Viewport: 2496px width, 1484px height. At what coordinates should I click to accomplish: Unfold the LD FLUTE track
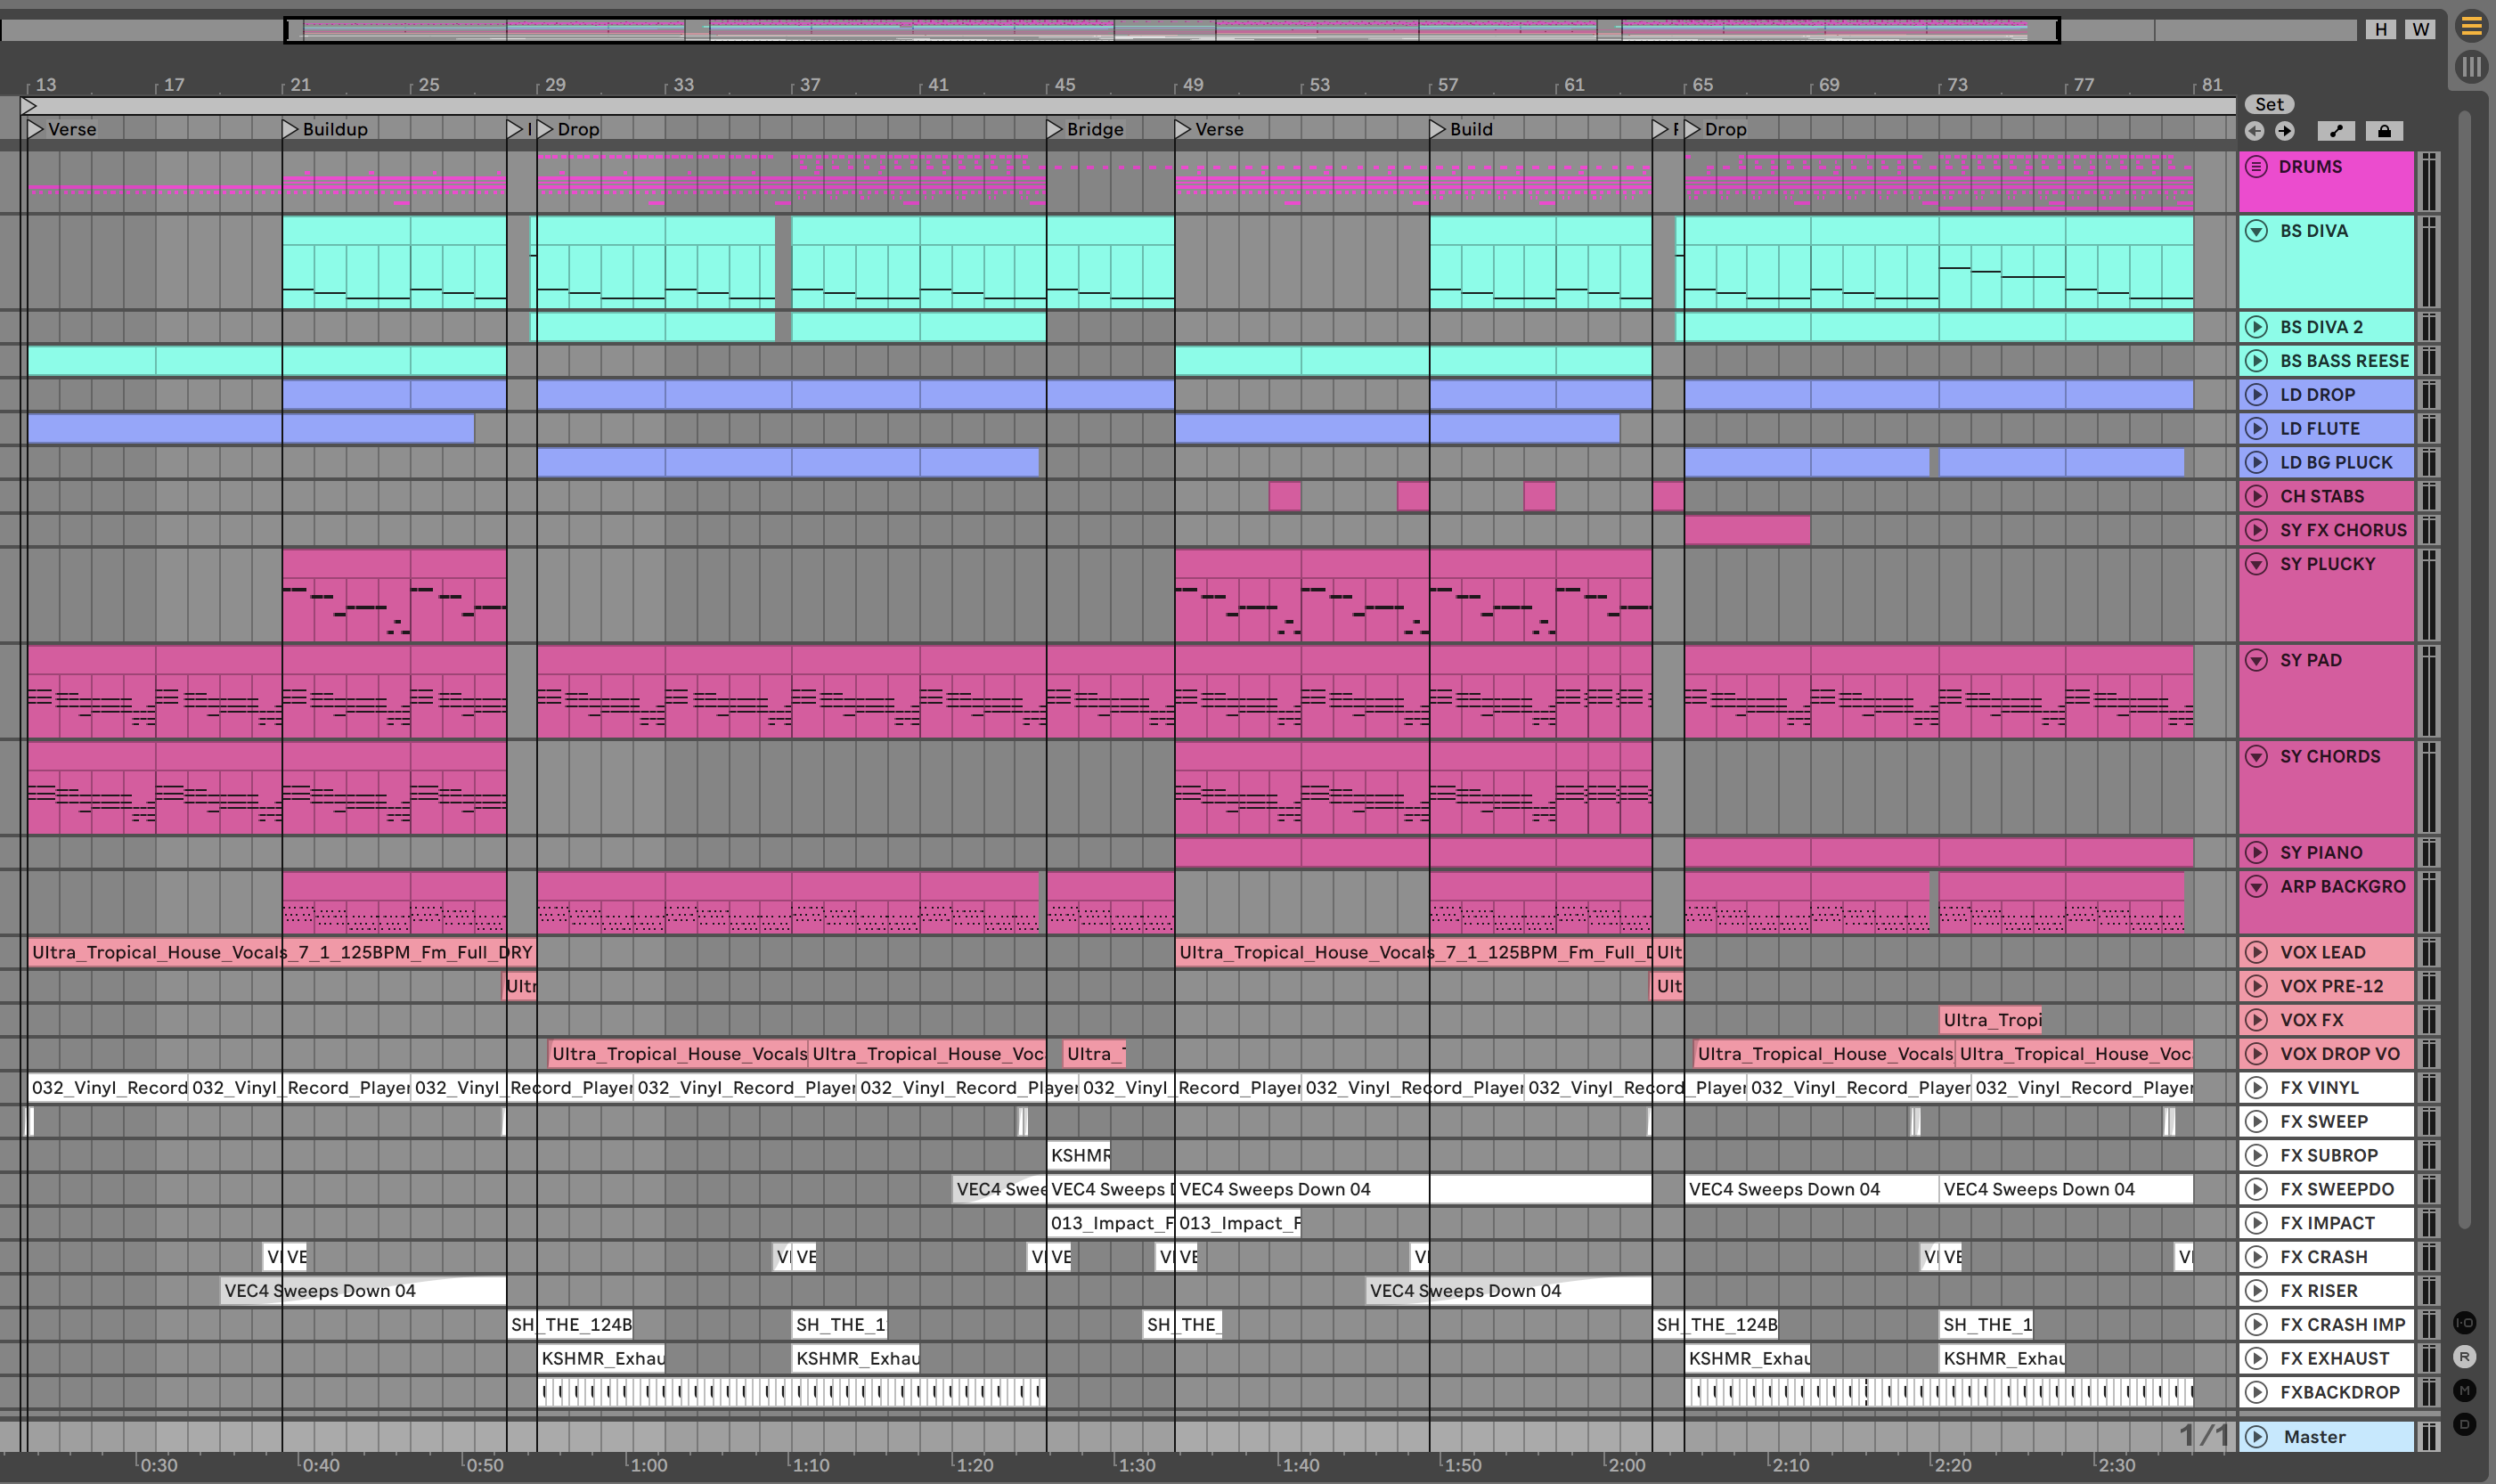pos(2256,429)
